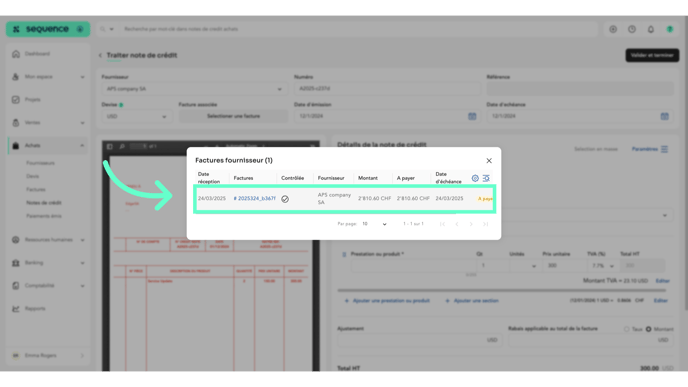
Task: Click APS company SA cell in invoice row
Action: coord(334,198)
